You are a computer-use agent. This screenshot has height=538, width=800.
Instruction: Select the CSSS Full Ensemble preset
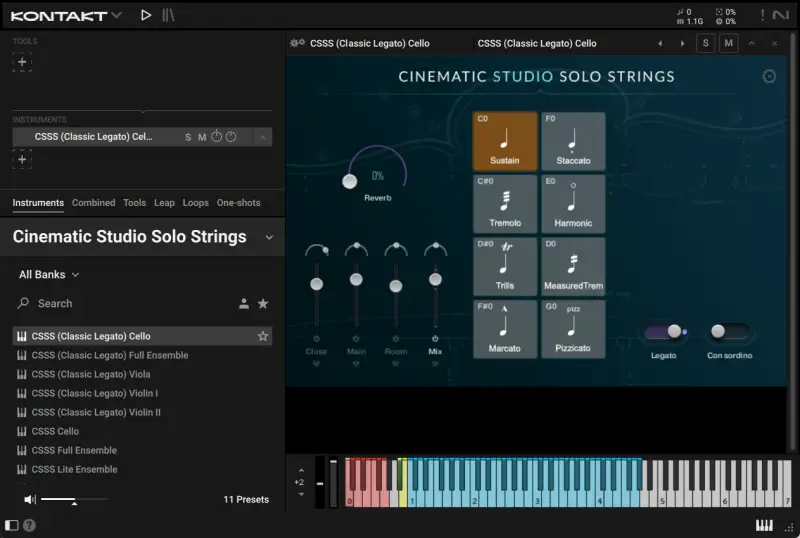point(142,450)
